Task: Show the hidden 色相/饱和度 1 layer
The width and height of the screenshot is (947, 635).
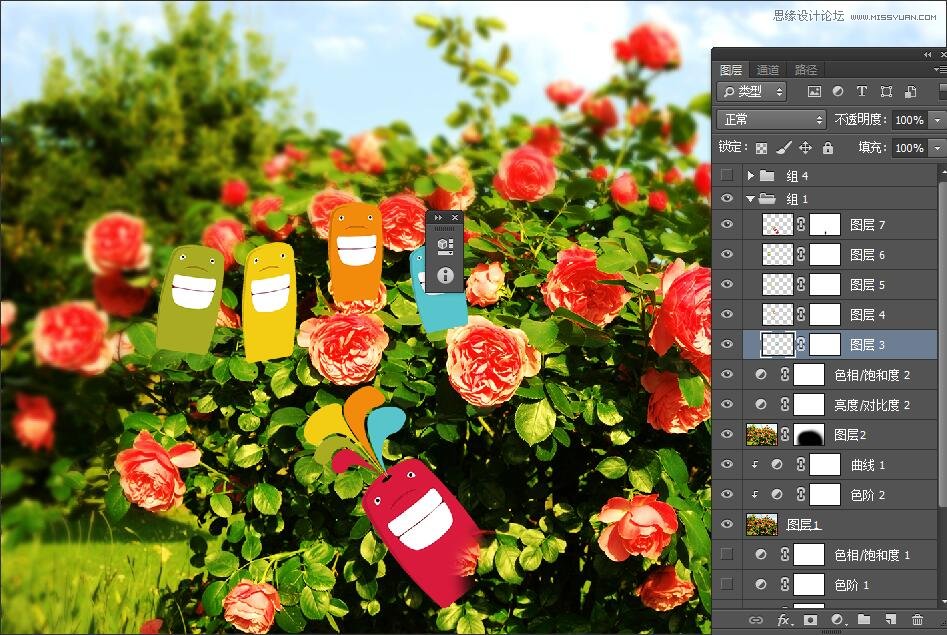Action: click(x=727, y=554)
